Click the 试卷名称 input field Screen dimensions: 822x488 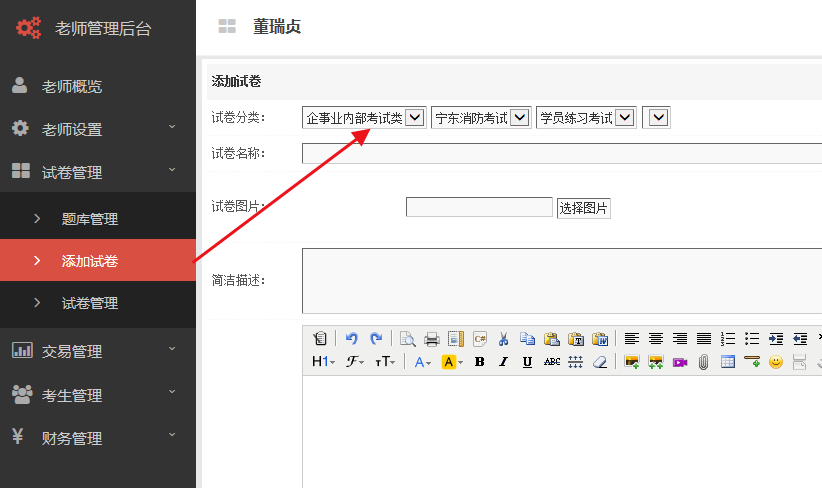(561, 153)
